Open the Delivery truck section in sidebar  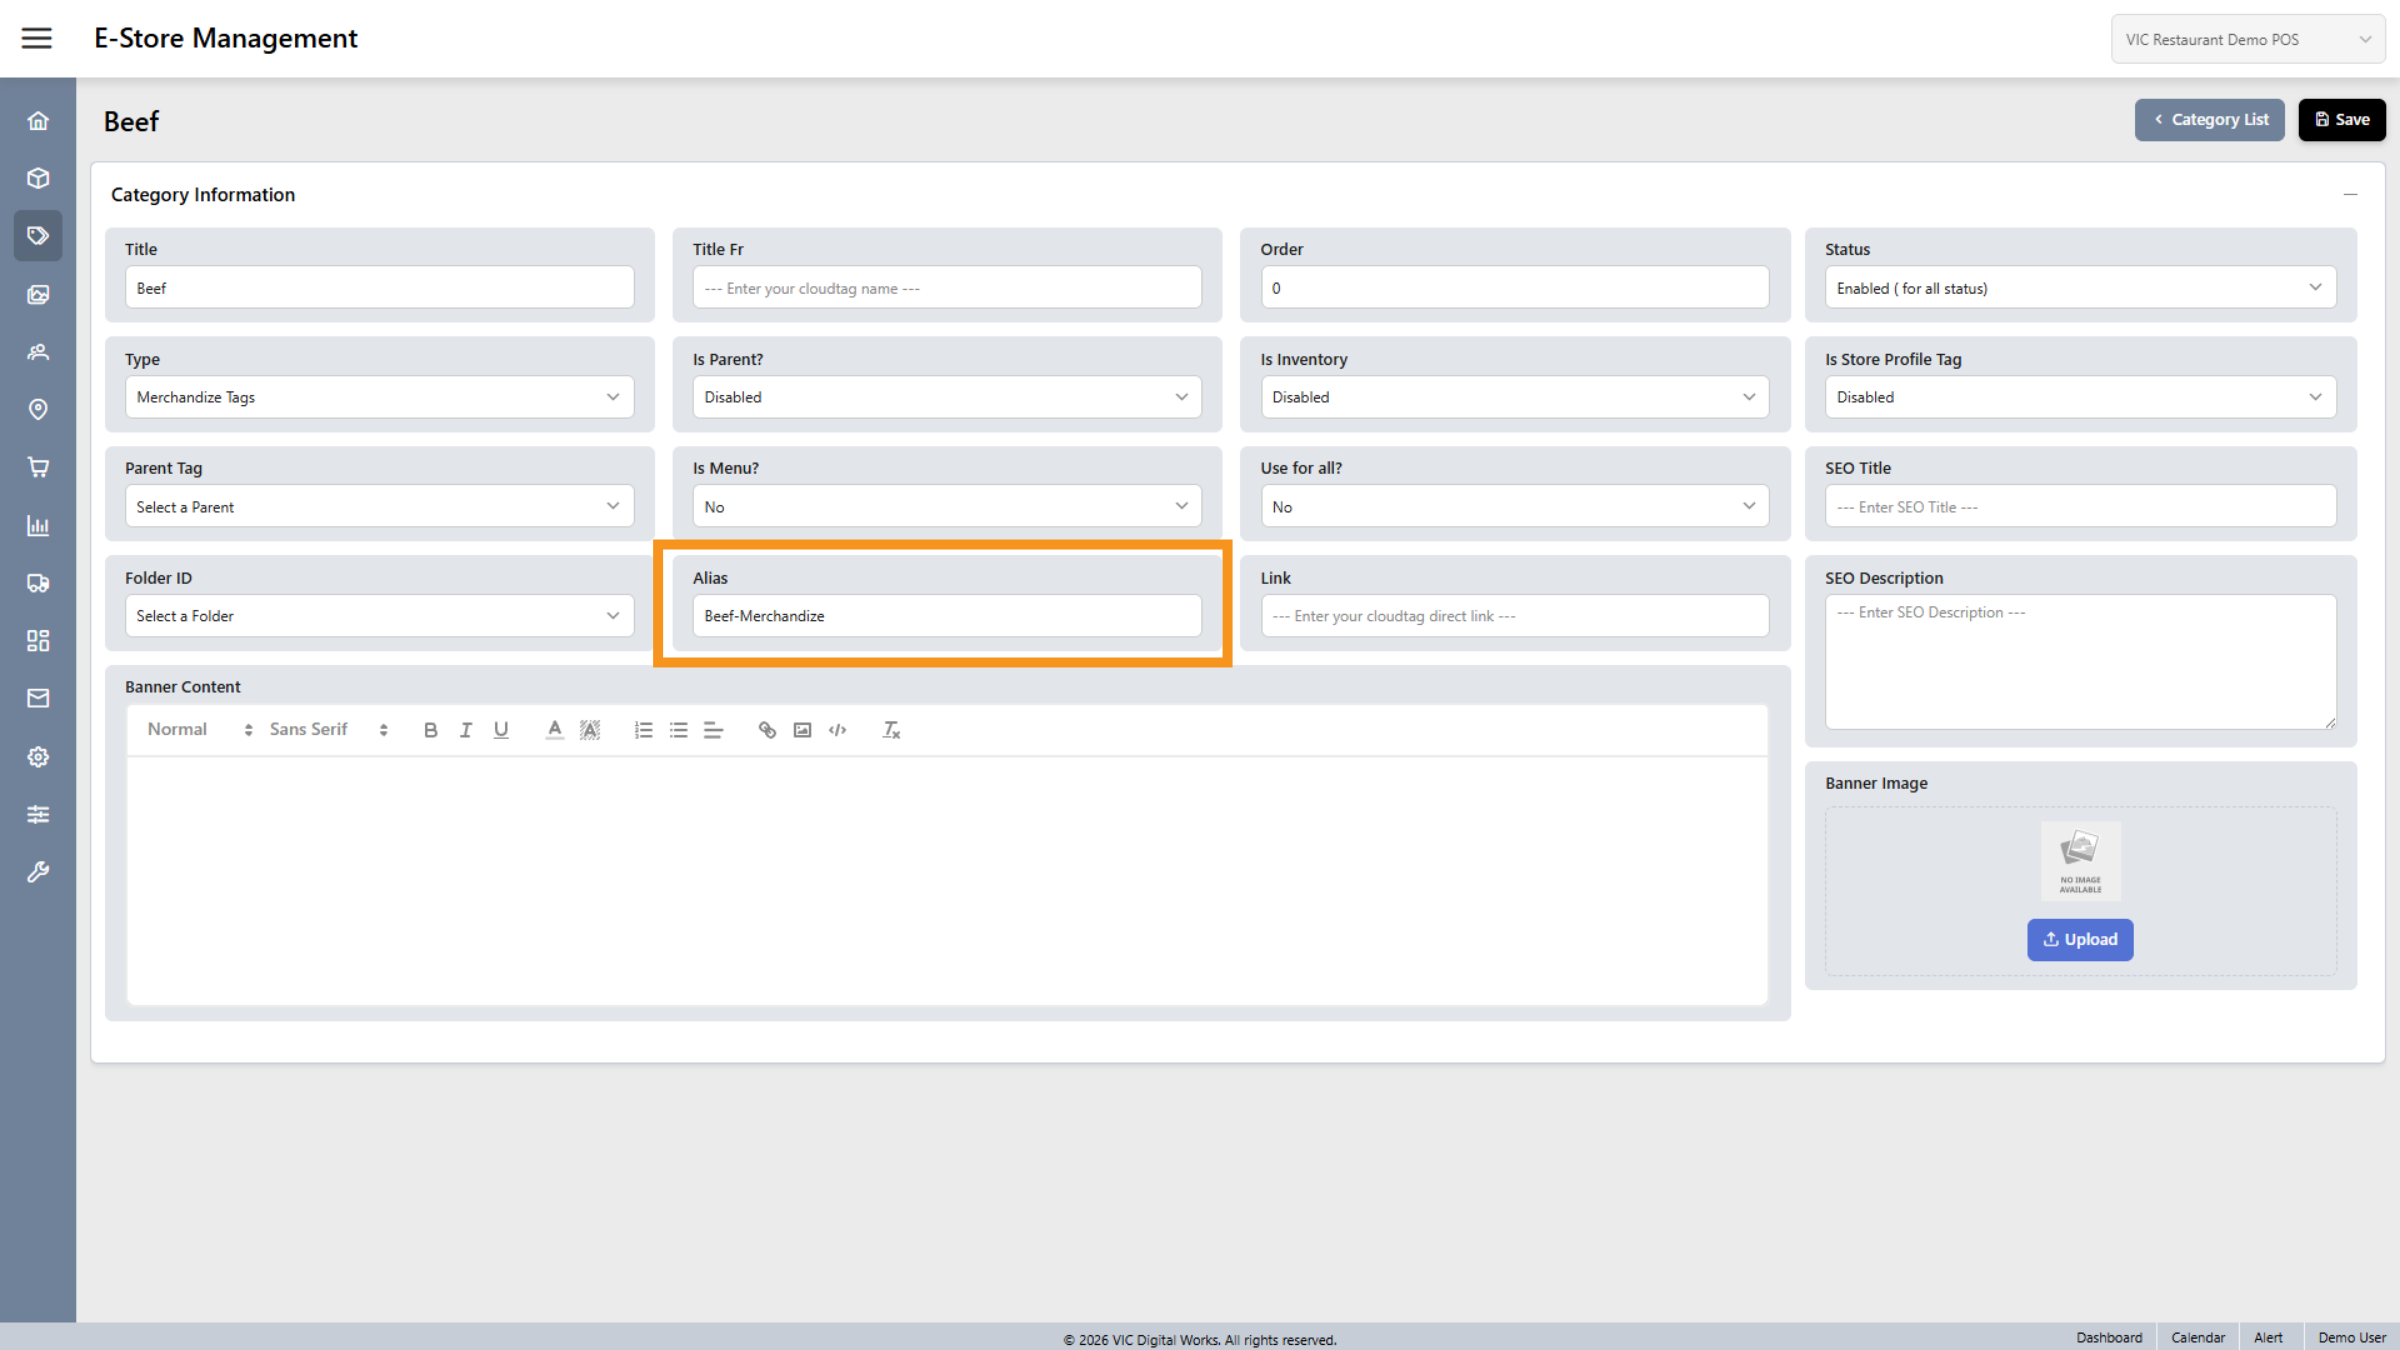[38, 583]
